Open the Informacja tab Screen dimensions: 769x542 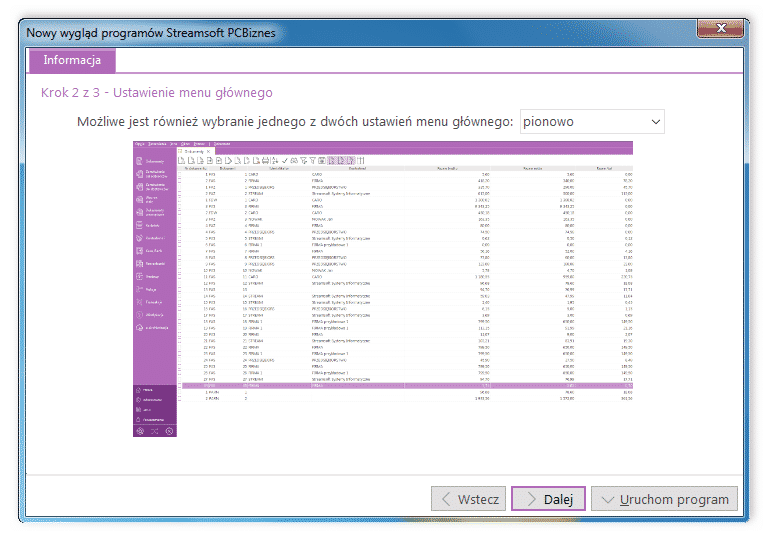pos(72,60)
